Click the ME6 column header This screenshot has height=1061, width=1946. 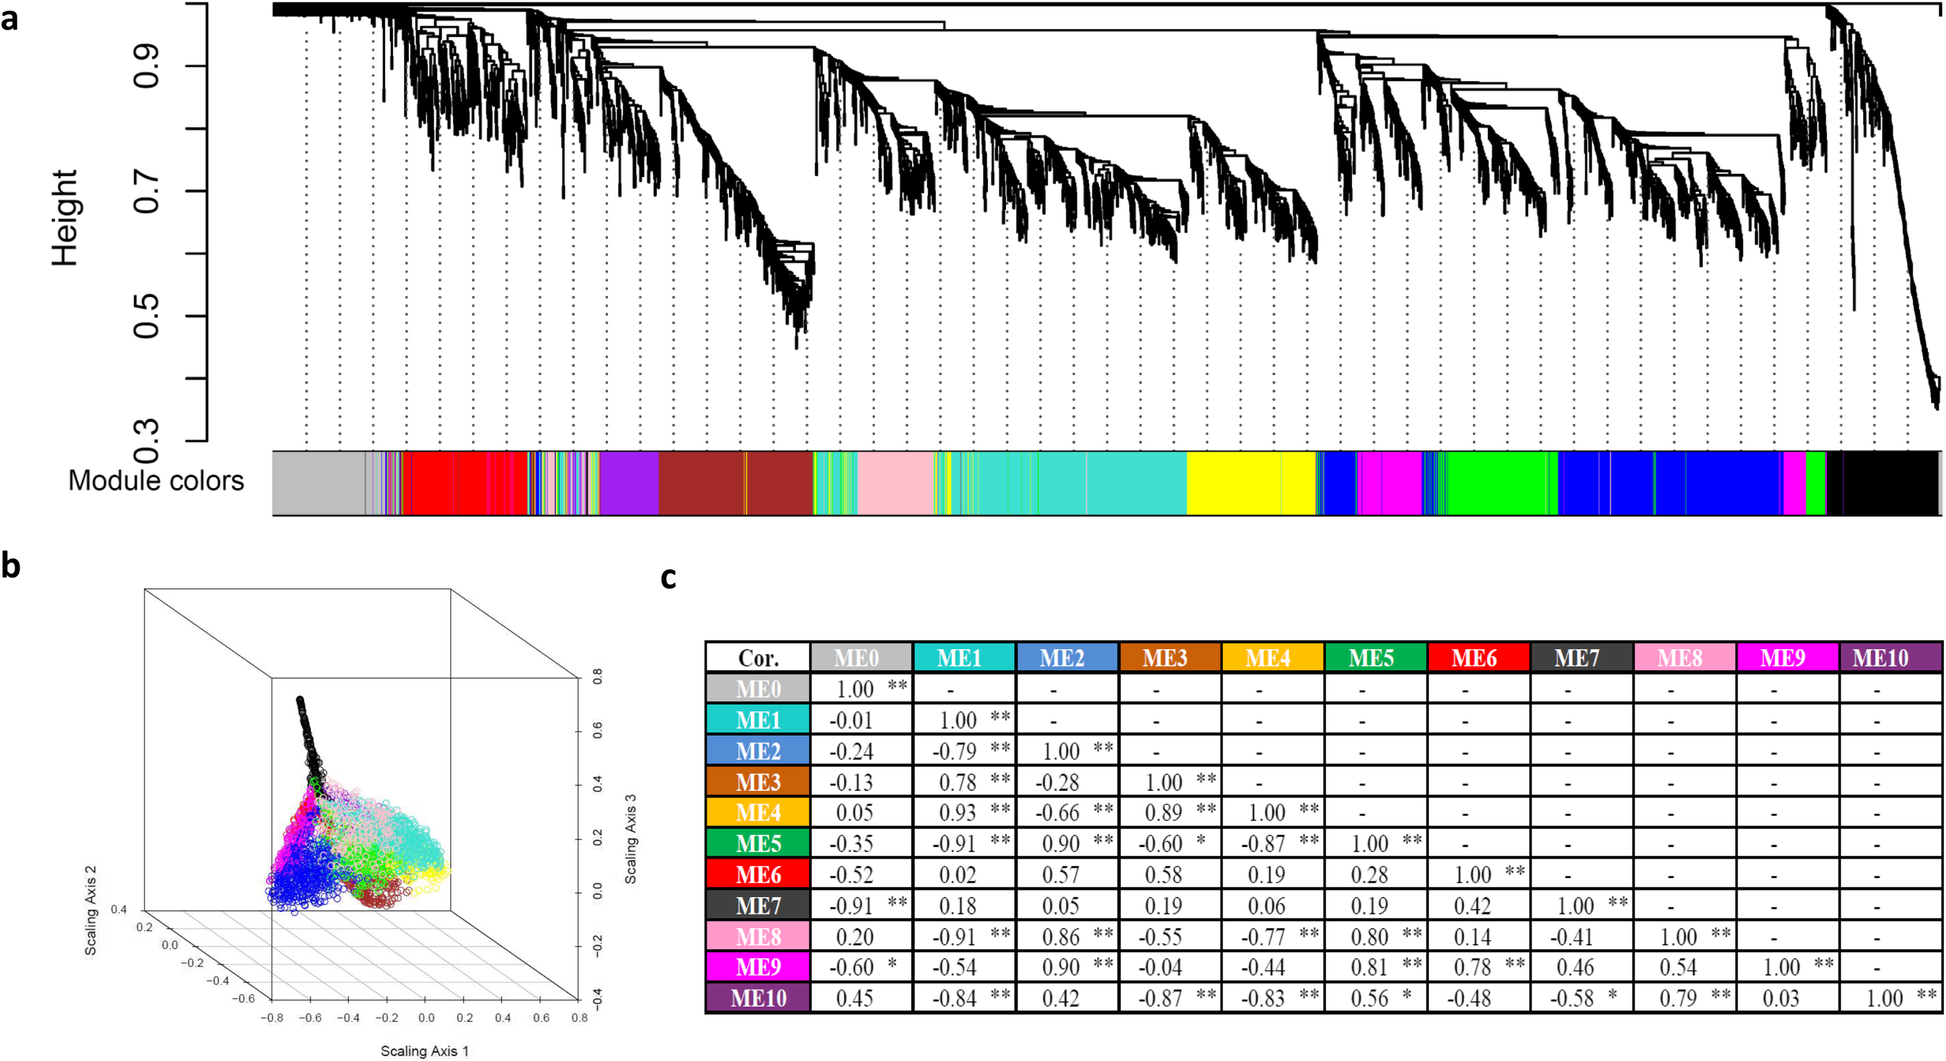[x=1479, y=657]
